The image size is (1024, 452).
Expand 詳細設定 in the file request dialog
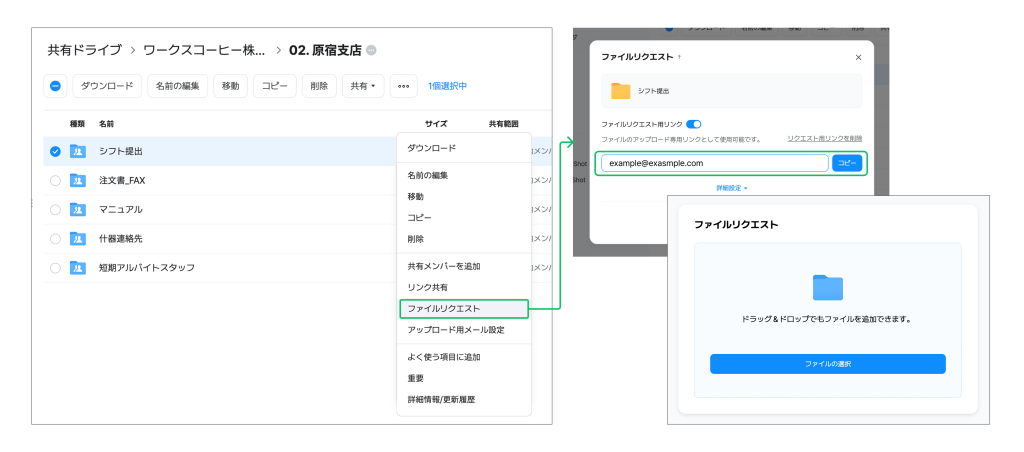[731, 188]
